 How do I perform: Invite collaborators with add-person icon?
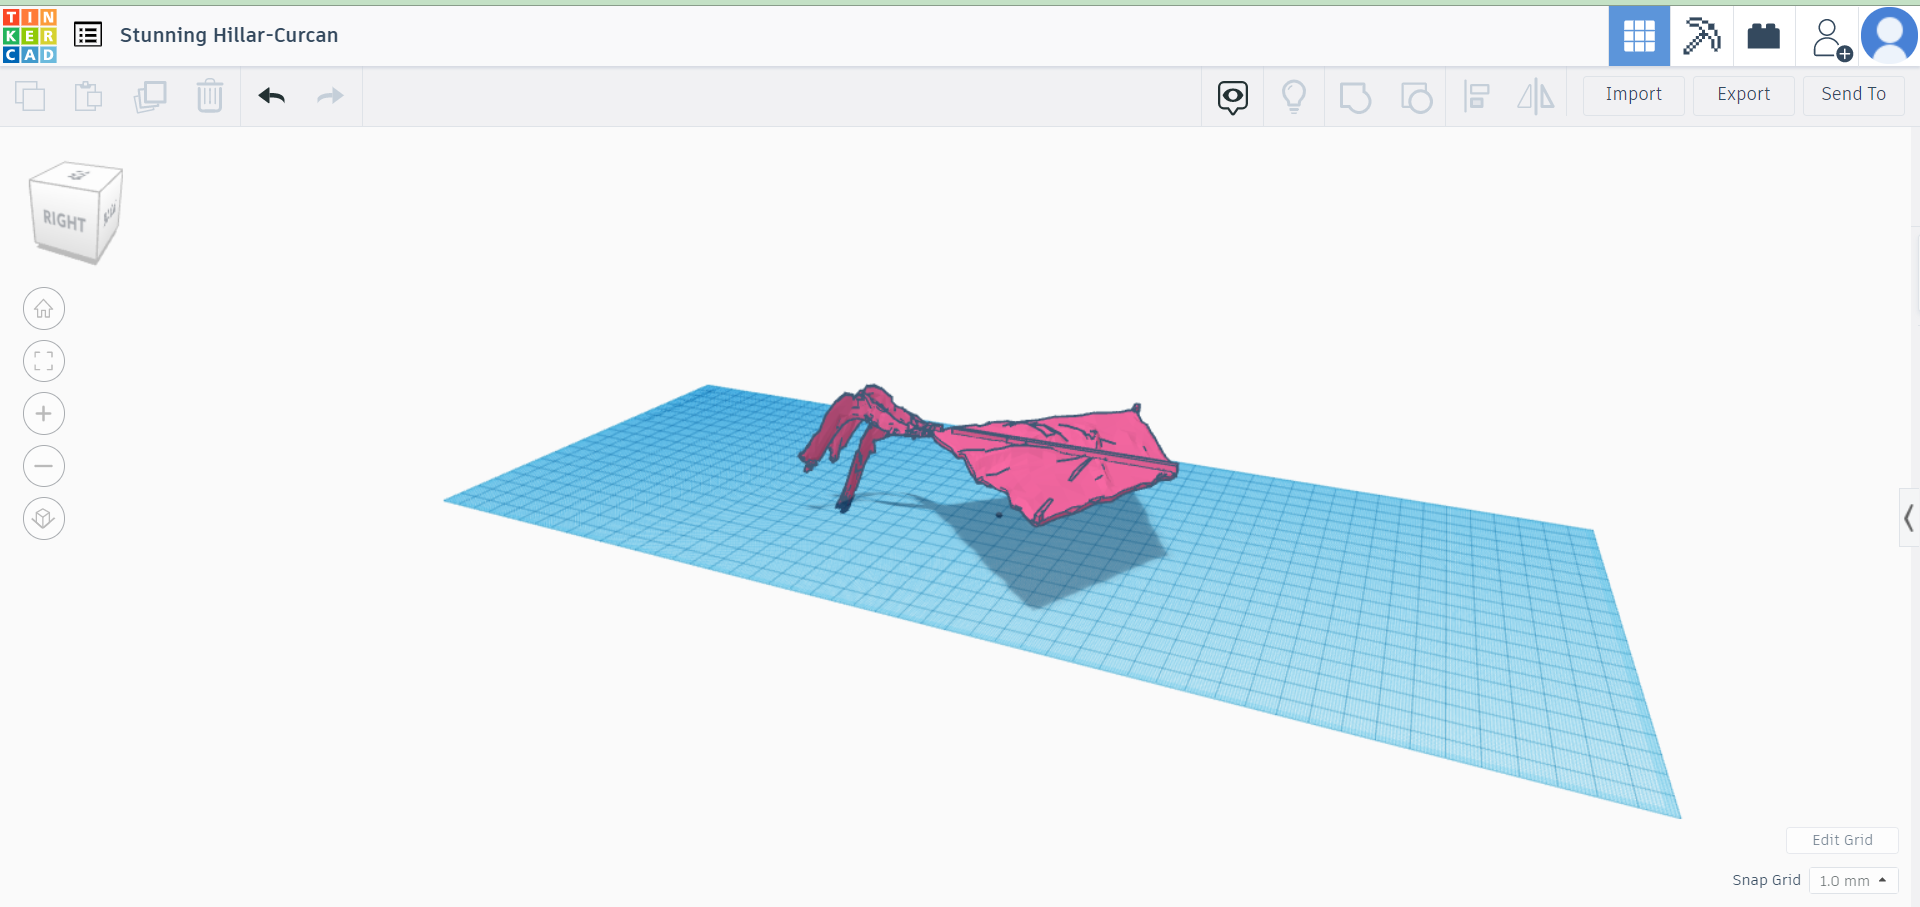click(x=1830, y=38)
